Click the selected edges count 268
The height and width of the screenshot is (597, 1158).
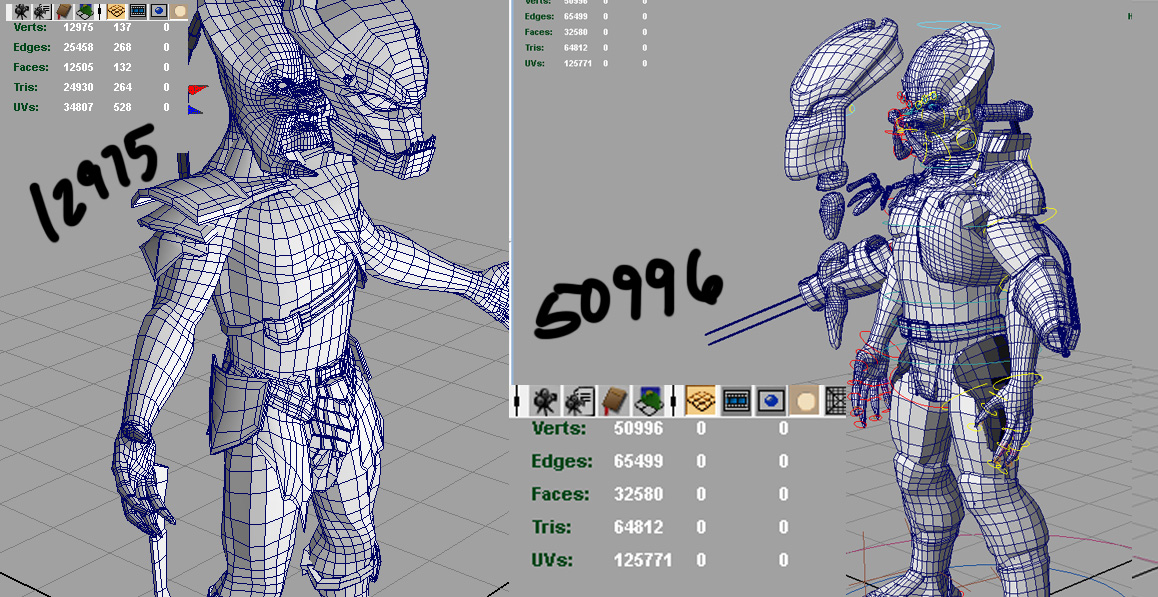(x=122, y=47)
